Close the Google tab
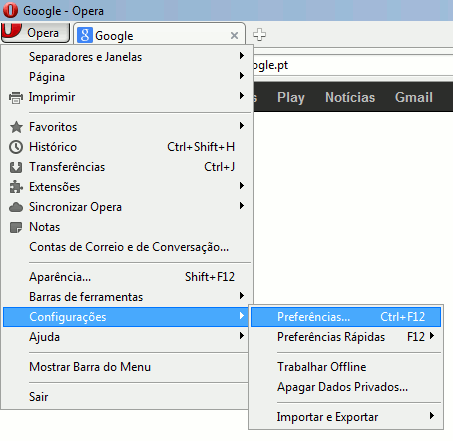 [x=234, y=35]
